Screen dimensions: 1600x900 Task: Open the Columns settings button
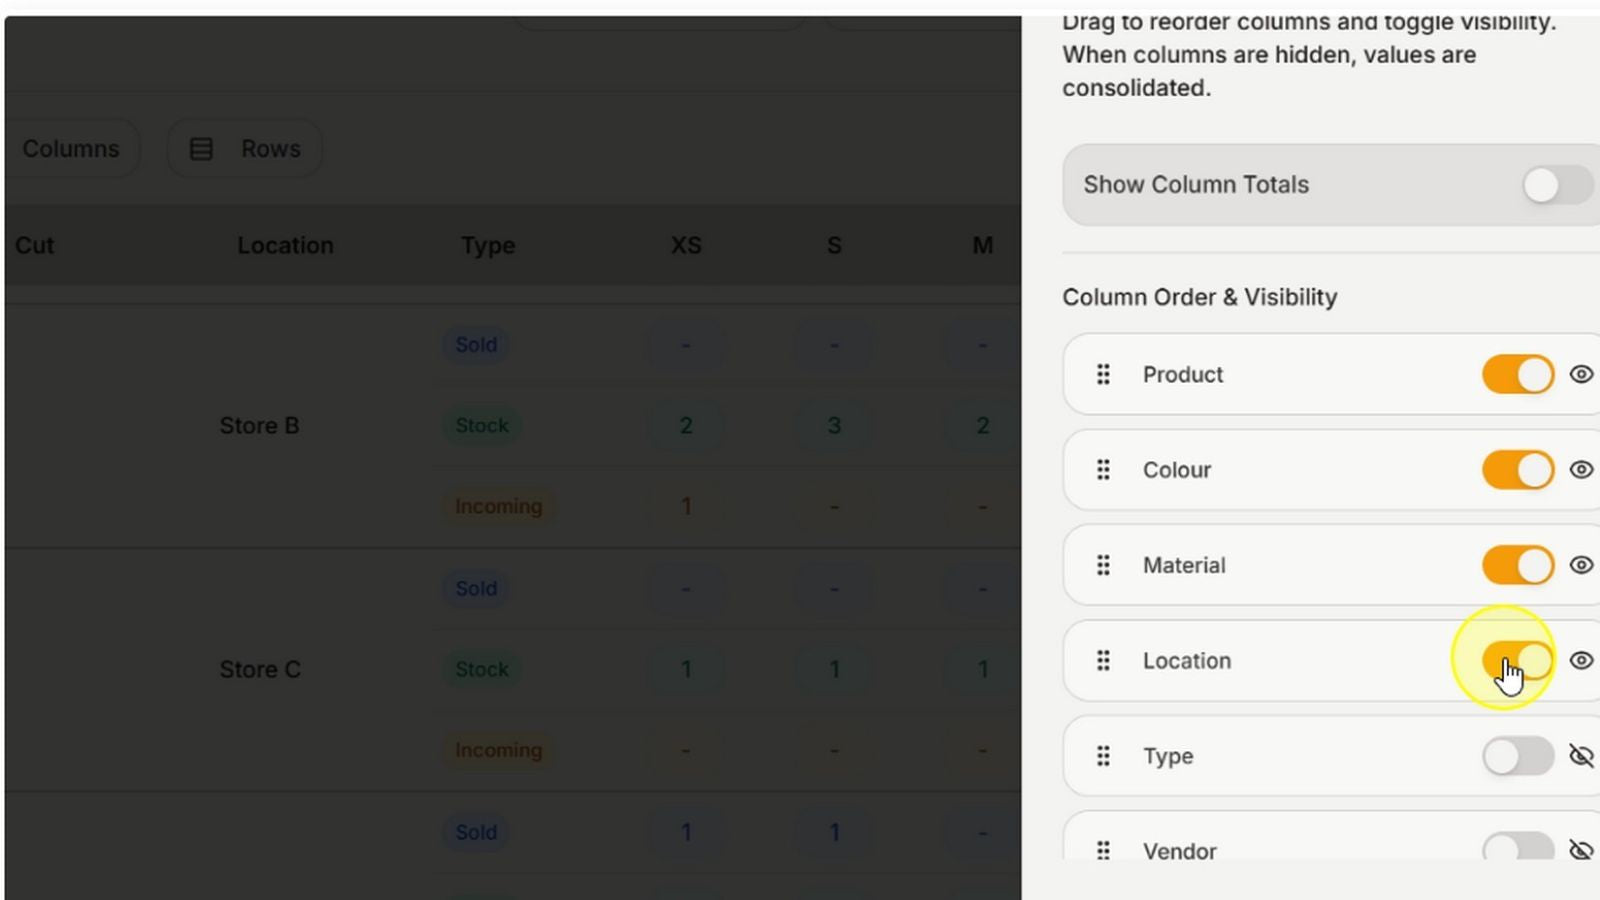[x=70, y=149]
